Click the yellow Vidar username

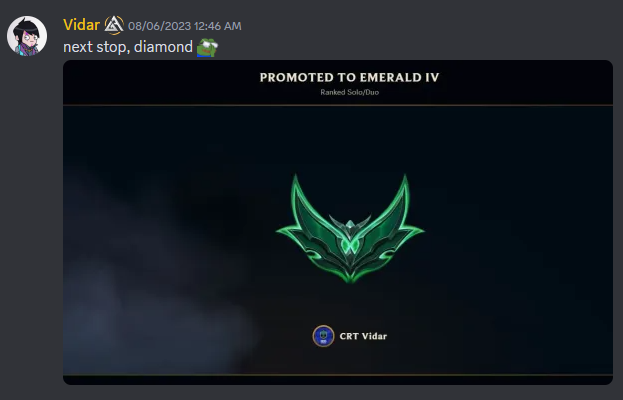[81, 25]
